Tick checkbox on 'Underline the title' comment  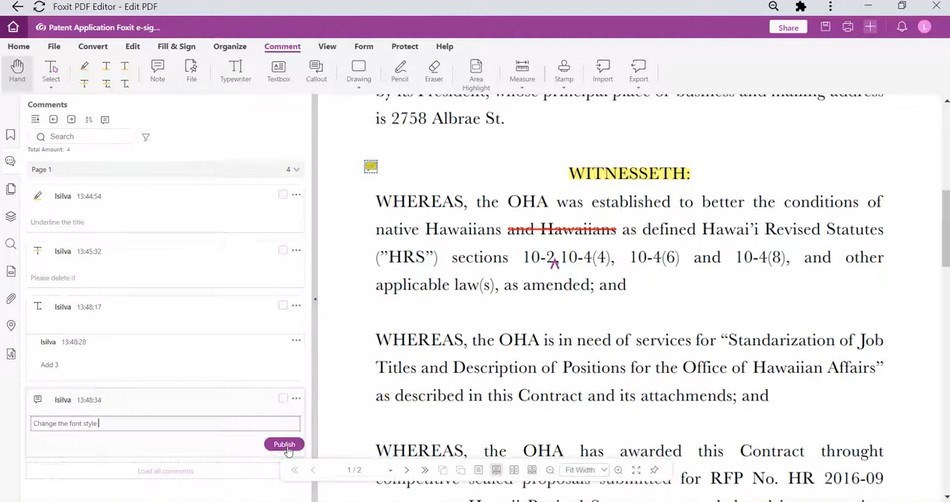(283, 195)
